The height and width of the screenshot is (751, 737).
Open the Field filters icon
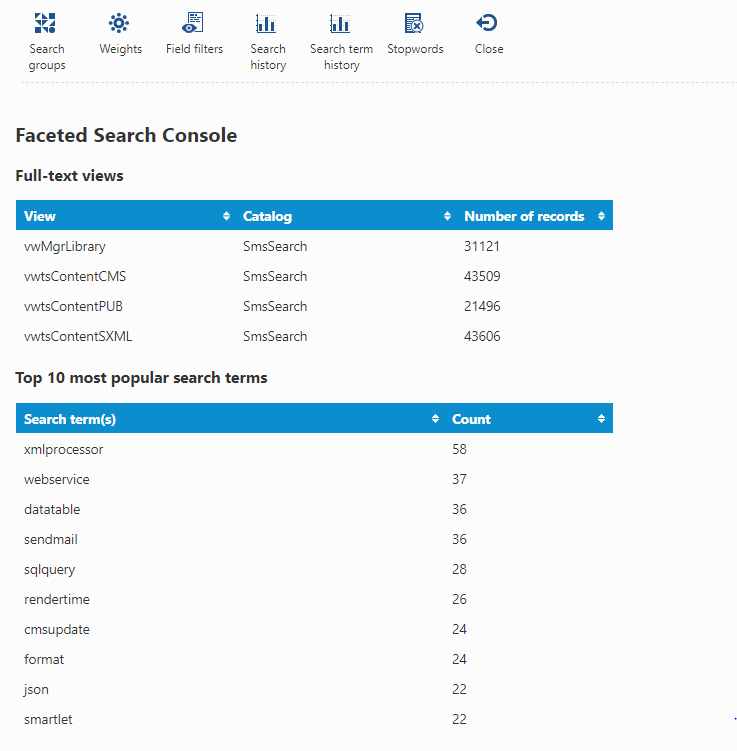click(193, 23)
